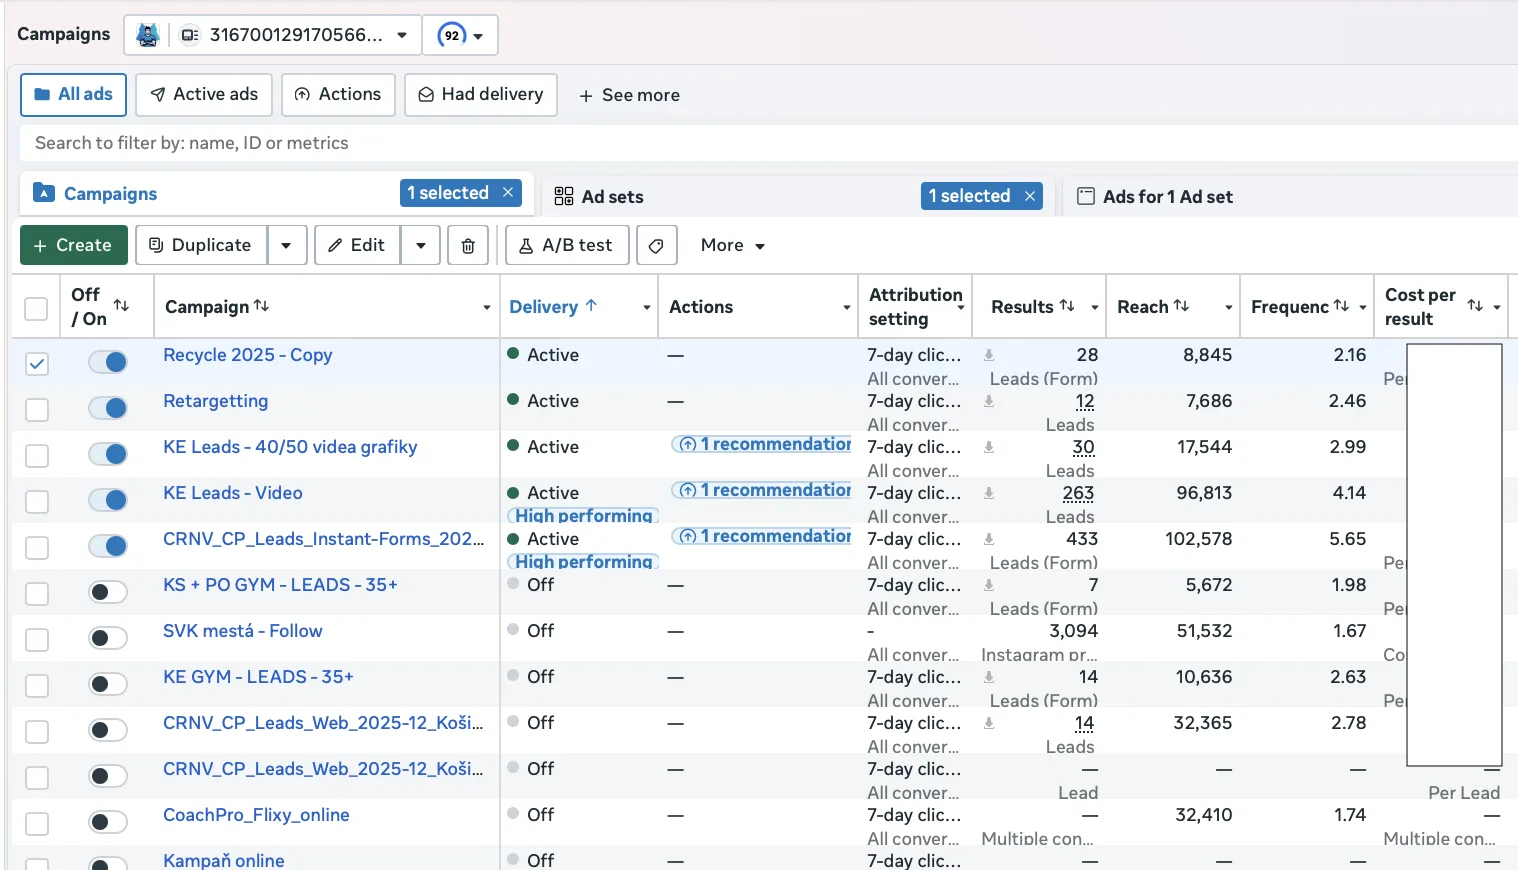Open the More dropdown menu
Screen dimensions: 1518x870
point(733,245)
